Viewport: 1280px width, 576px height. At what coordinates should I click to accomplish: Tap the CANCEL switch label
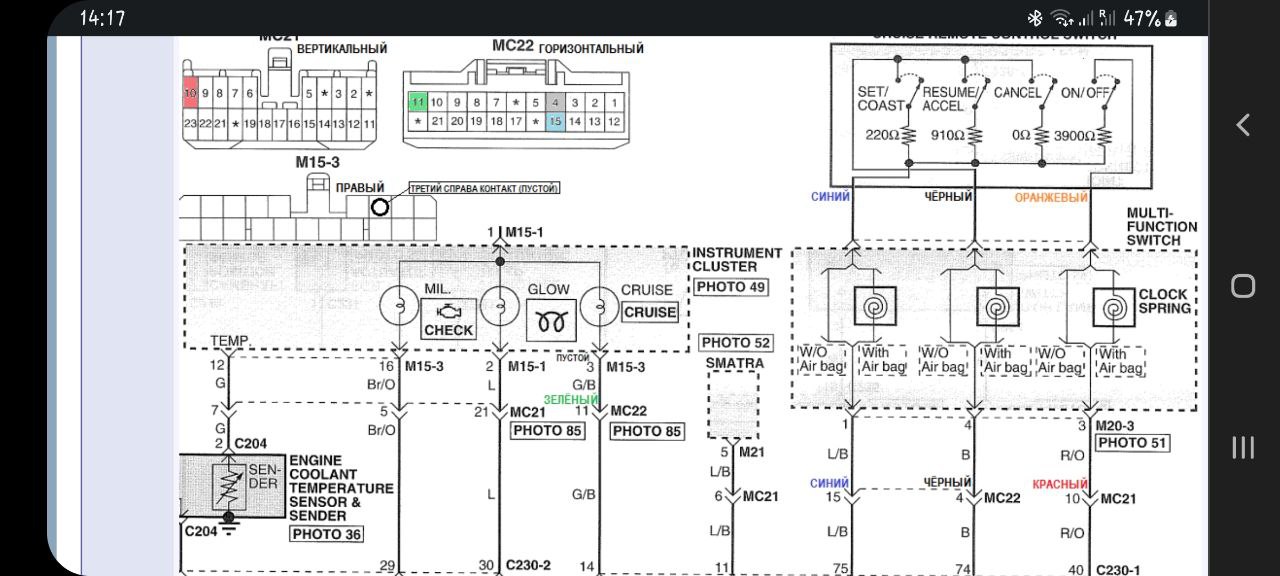(x=1017, y=92)
